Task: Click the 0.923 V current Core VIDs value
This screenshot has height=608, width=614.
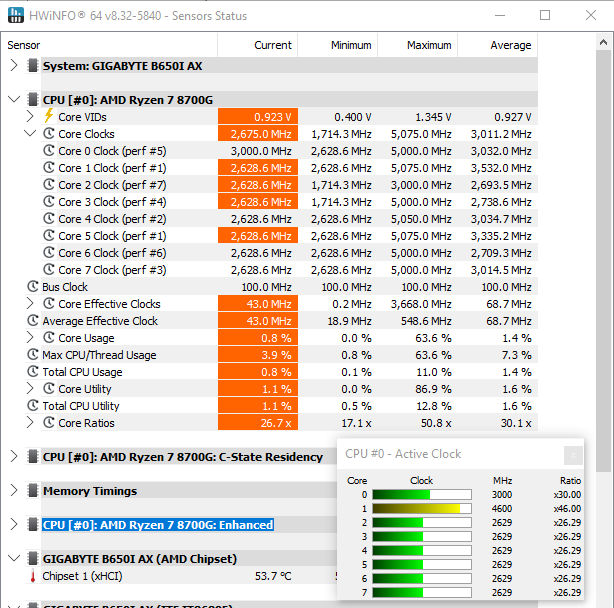Action: 258,117
